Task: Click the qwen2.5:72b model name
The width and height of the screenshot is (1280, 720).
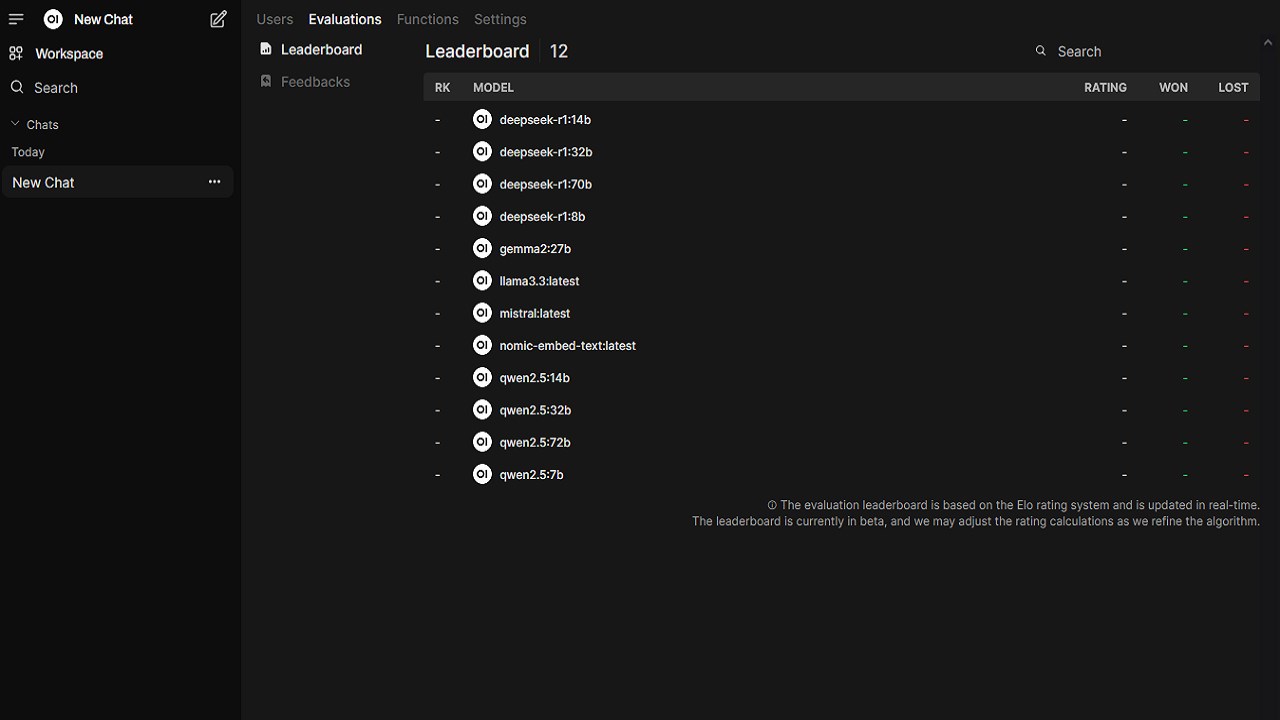Action: pos(535,442)
